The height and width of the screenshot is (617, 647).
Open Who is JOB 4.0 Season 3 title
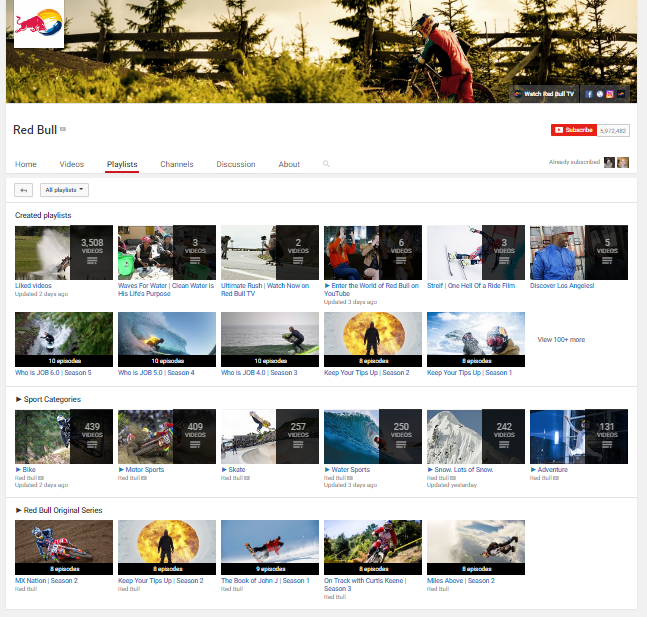click(x=259, y=373)
